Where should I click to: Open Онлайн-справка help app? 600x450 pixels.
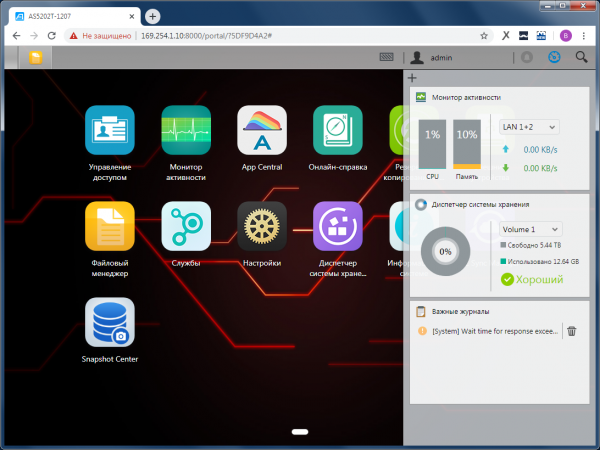337,129
